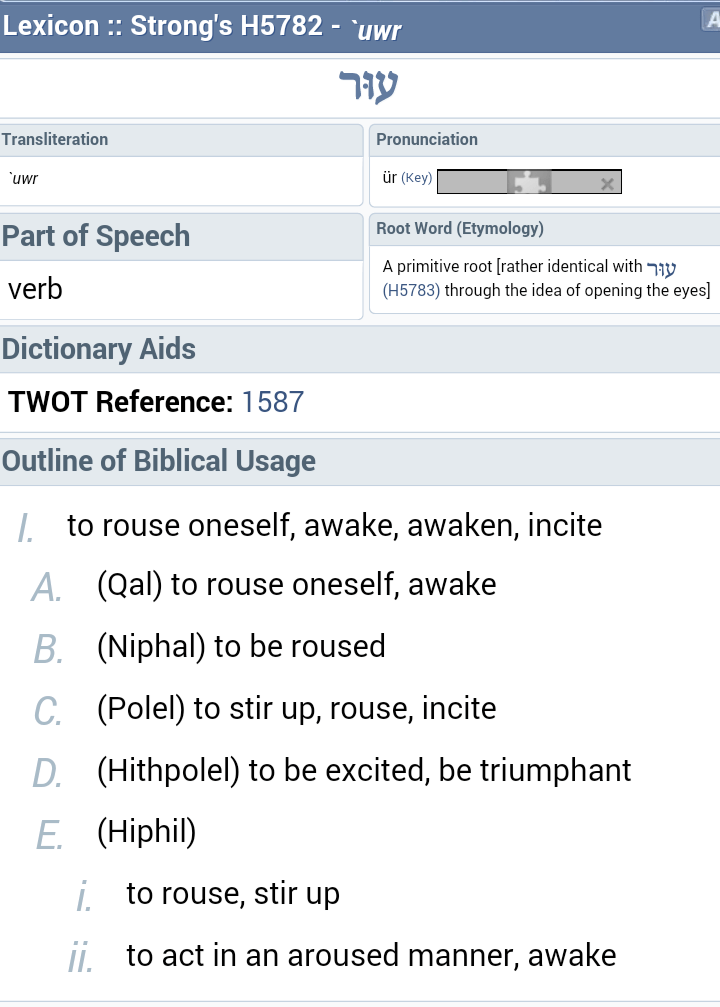Click the large Hebrew word heading
The width and height of the screenshot is (720, 1007).
(368, 88)
